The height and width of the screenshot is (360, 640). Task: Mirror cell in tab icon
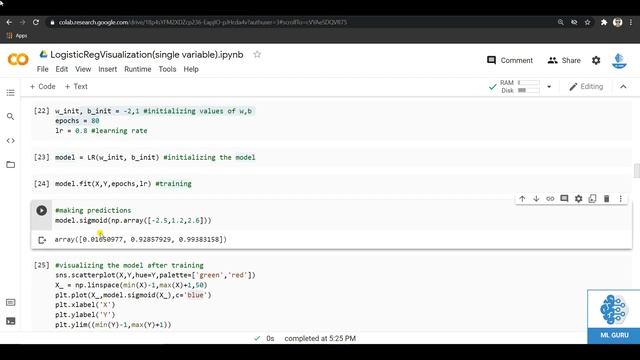point(592,199)
